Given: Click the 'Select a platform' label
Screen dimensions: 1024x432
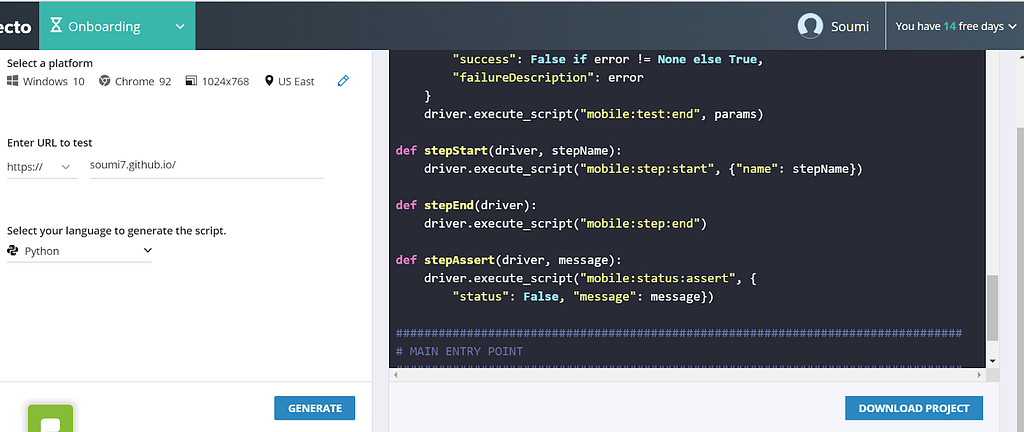Looking at the screenshot, I should point(50,63).
